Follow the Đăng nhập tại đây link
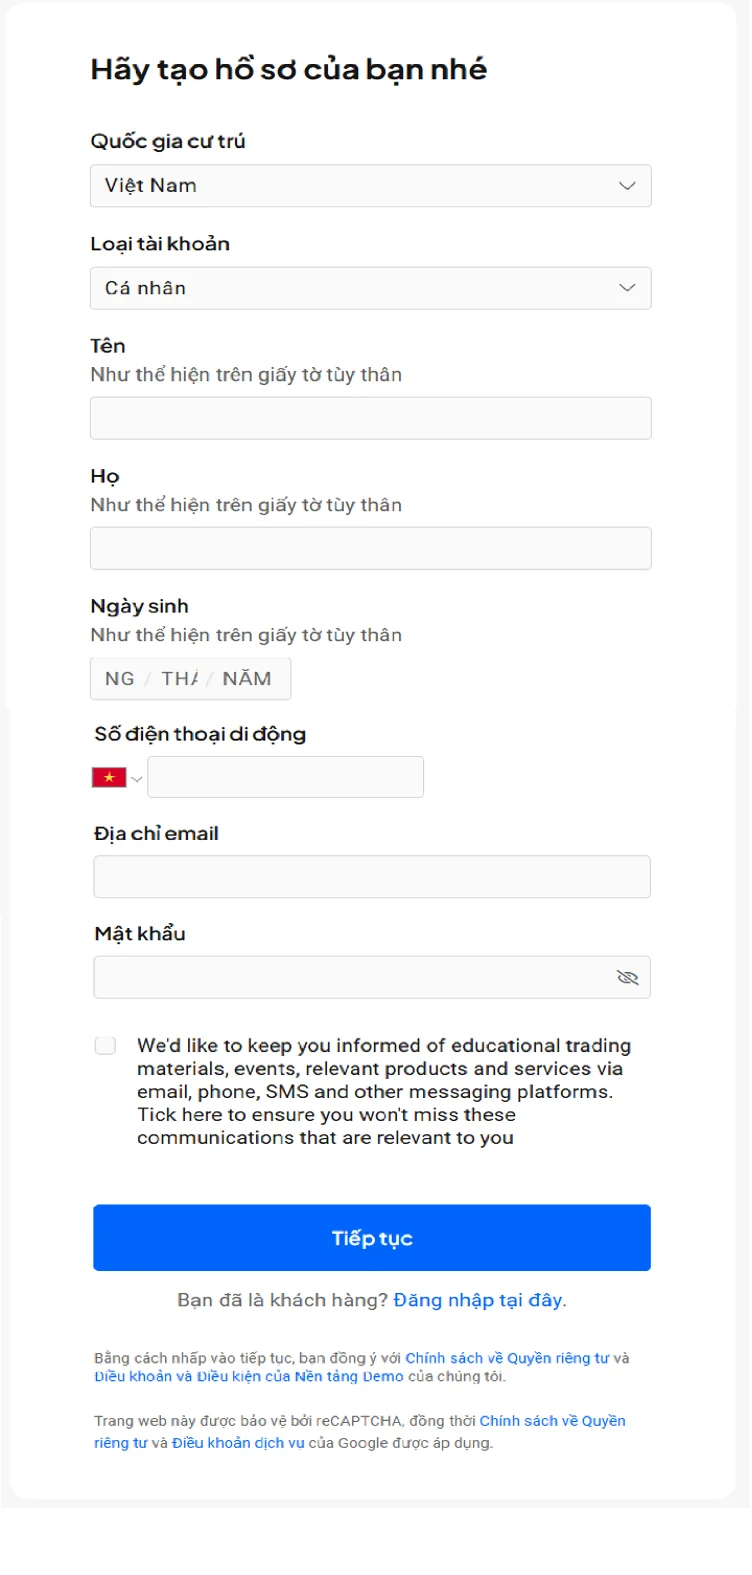 click(x=479, y=1300)
